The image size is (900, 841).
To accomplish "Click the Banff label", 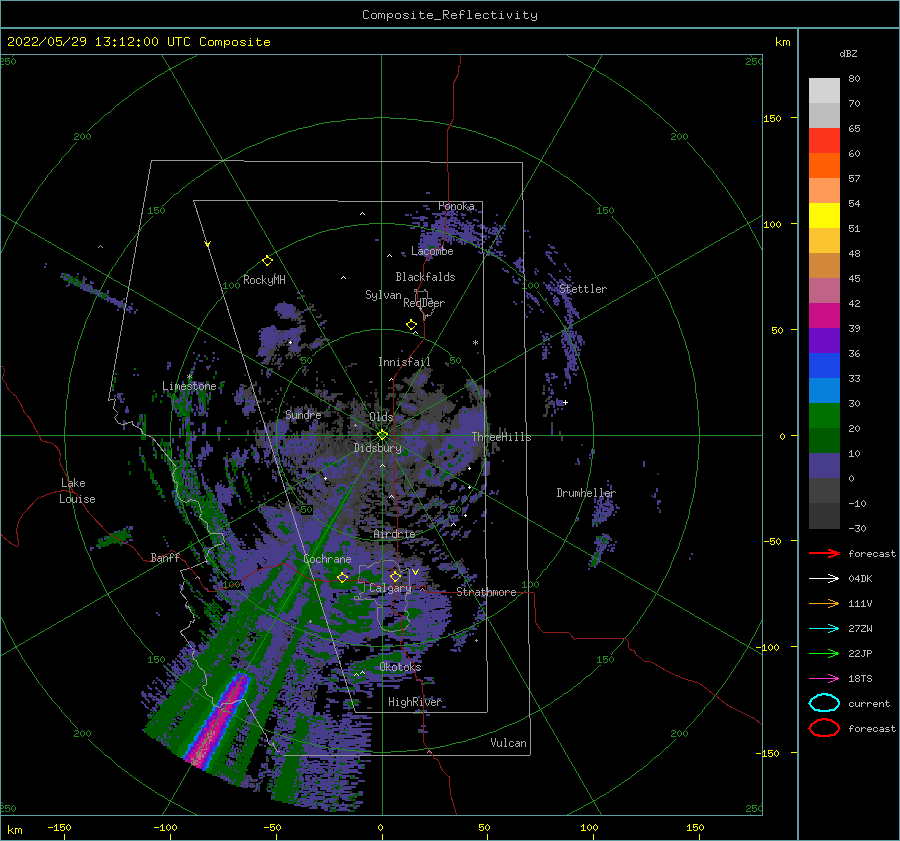I will point(165,557).
